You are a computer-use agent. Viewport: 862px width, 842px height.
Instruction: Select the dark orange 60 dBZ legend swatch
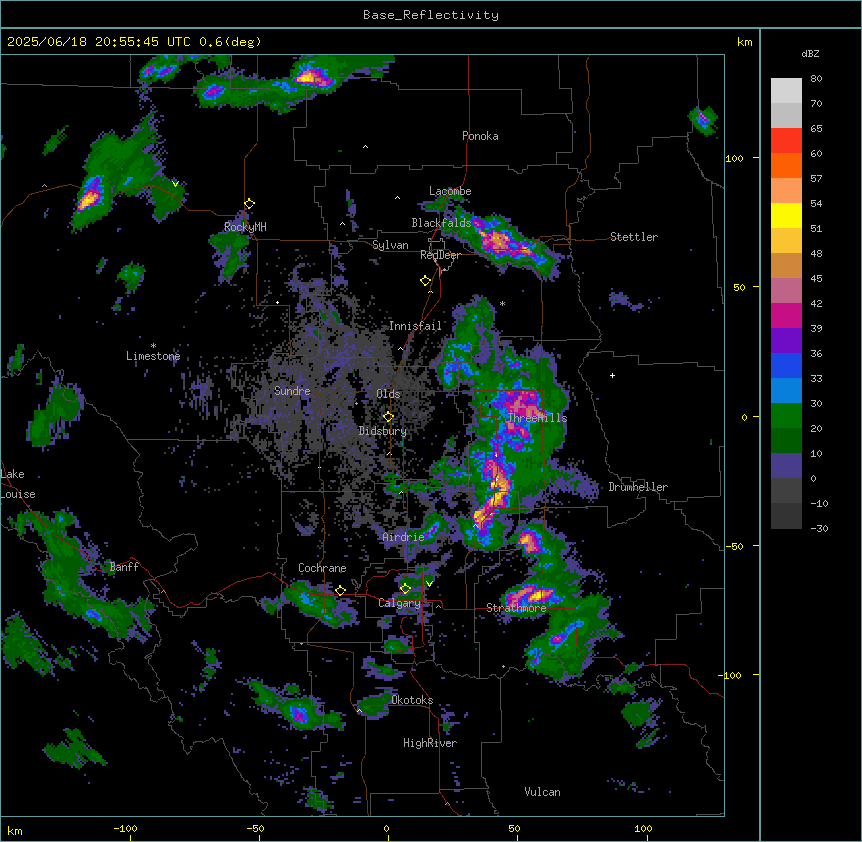[x=786, y=165]
